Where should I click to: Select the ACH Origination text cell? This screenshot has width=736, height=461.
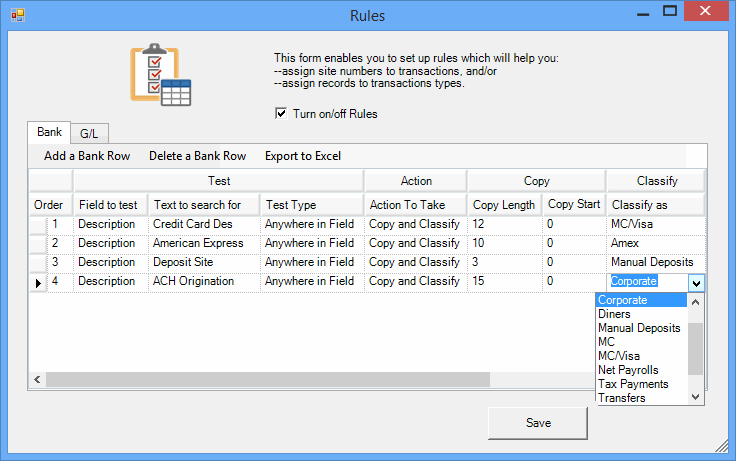[203, 282]
